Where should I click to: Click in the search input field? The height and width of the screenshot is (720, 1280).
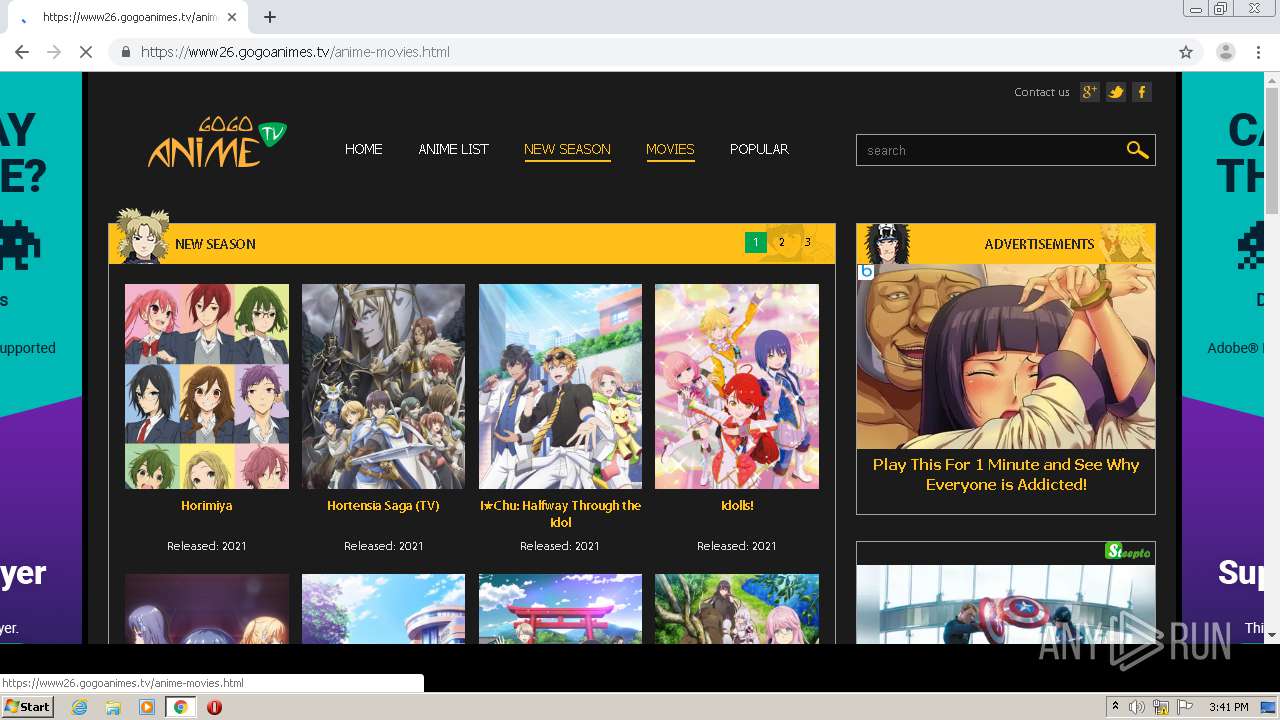pyautogui.click(x=990, y=150)
